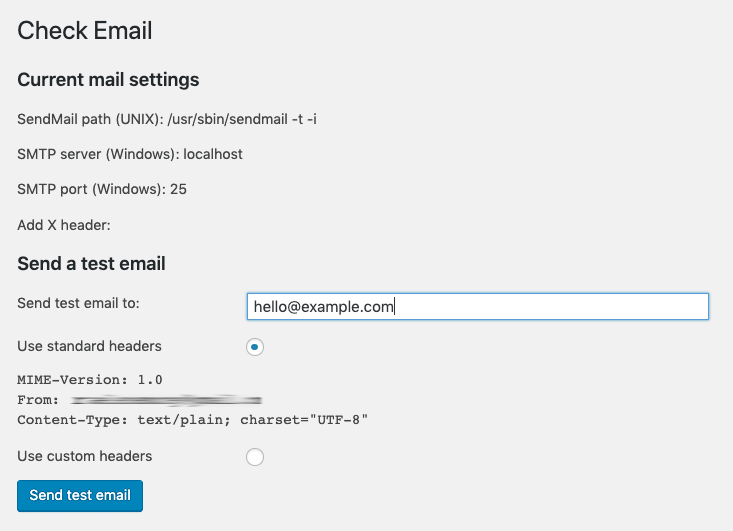Click the 'MIME-Version: 1.0' header line
The height and width of the screenshot is (531, 733).
click(x=90, y=380)
